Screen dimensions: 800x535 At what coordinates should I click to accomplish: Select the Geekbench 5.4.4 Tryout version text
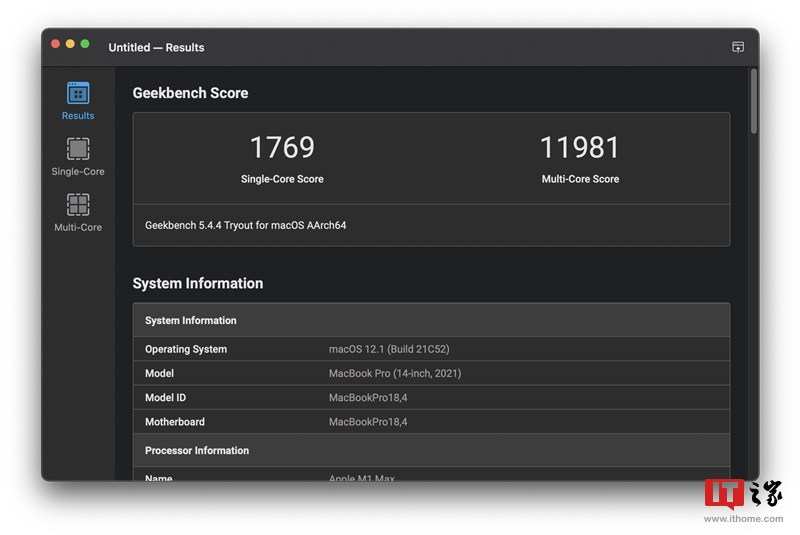click(x=246, y=226)
